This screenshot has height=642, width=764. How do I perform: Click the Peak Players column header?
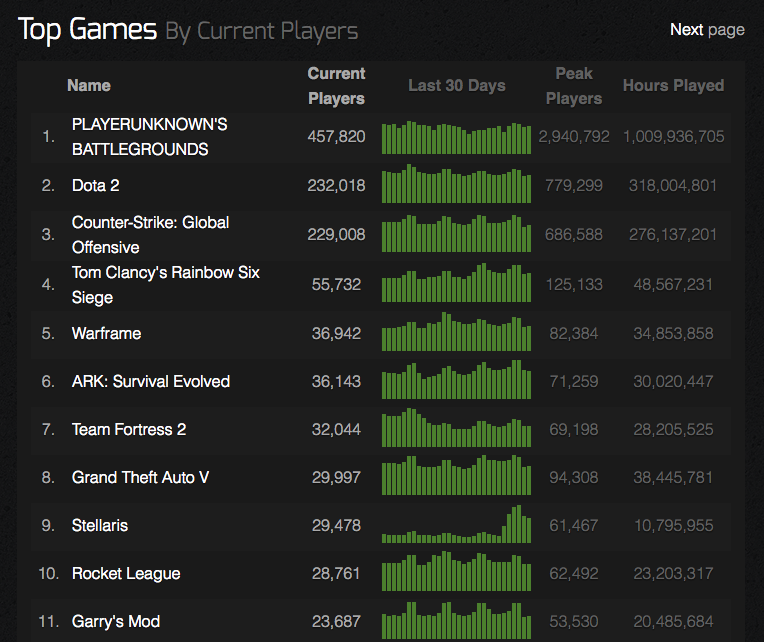coord(574,86)
